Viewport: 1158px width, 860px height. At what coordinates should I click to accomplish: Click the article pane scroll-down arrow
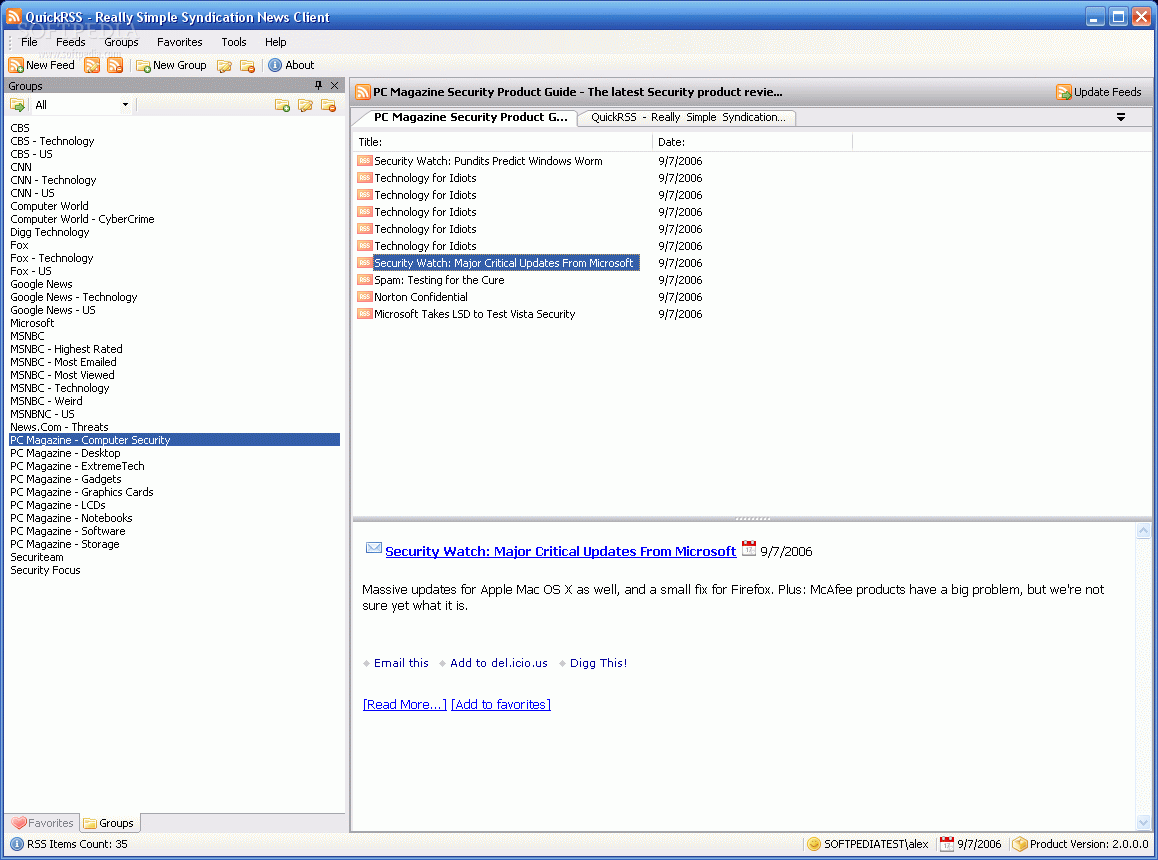point(1143,822)
